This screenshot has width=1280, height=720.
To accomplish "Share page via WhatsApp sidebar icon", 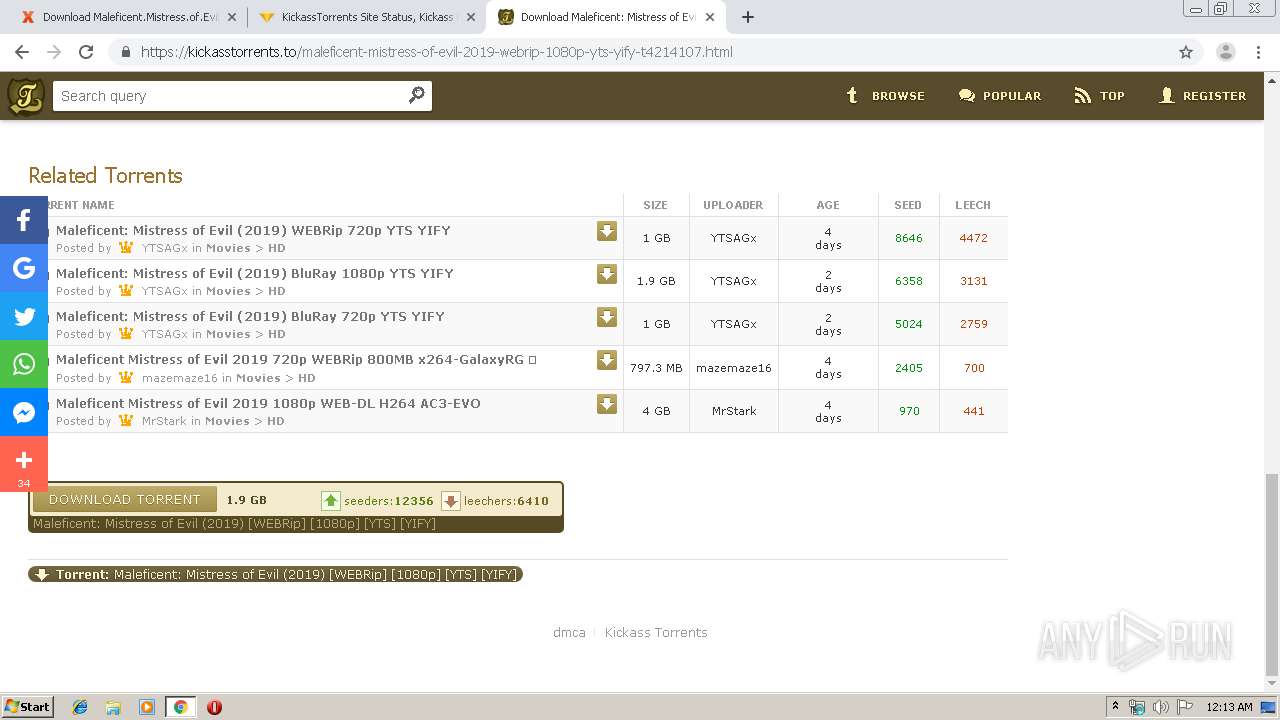I will (24, 364).
